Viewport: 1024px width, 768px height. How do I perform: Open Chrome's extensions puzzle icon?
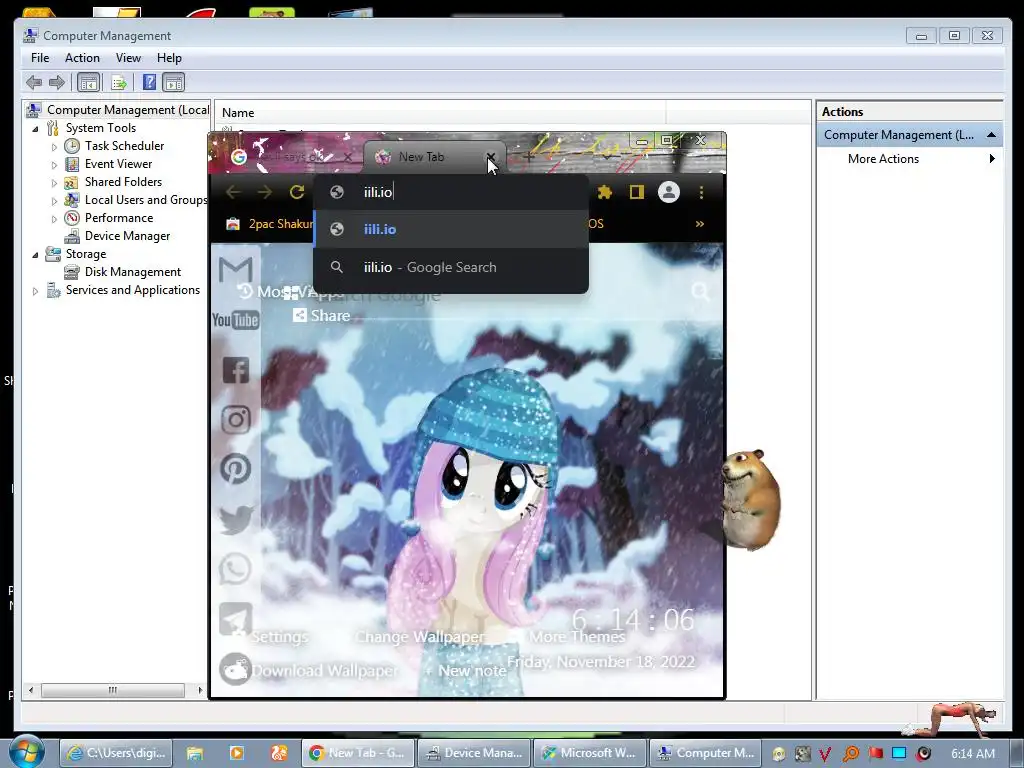pyautogui.click(x=604, y=192)
